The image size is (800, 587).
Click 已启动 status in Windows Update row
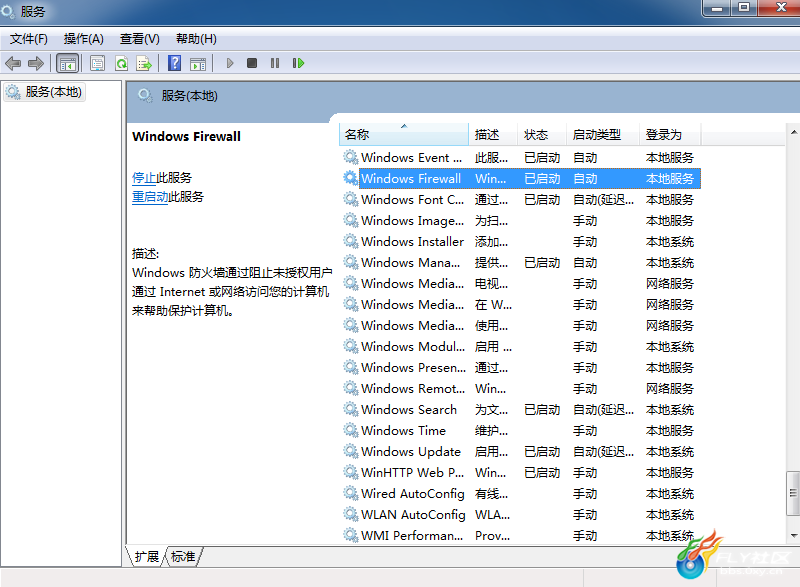[x=542, y=452]
